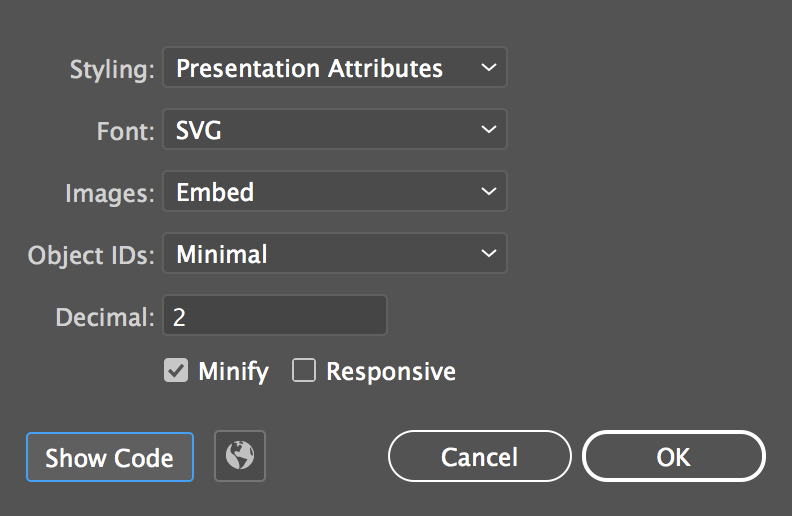The image size is (792, 516).
Task: Click the Embed images option value
Action: coord(215,192)
